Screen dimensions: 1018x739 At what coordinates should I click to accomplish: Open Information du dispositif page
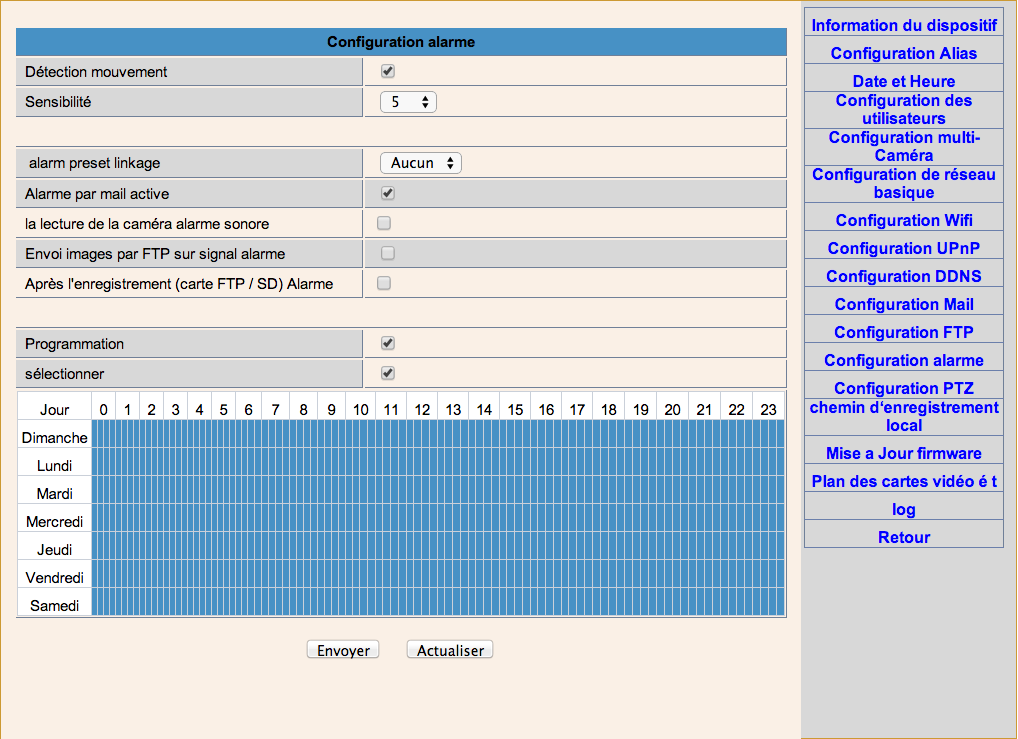pyautogui.click(x=903, y=25)
